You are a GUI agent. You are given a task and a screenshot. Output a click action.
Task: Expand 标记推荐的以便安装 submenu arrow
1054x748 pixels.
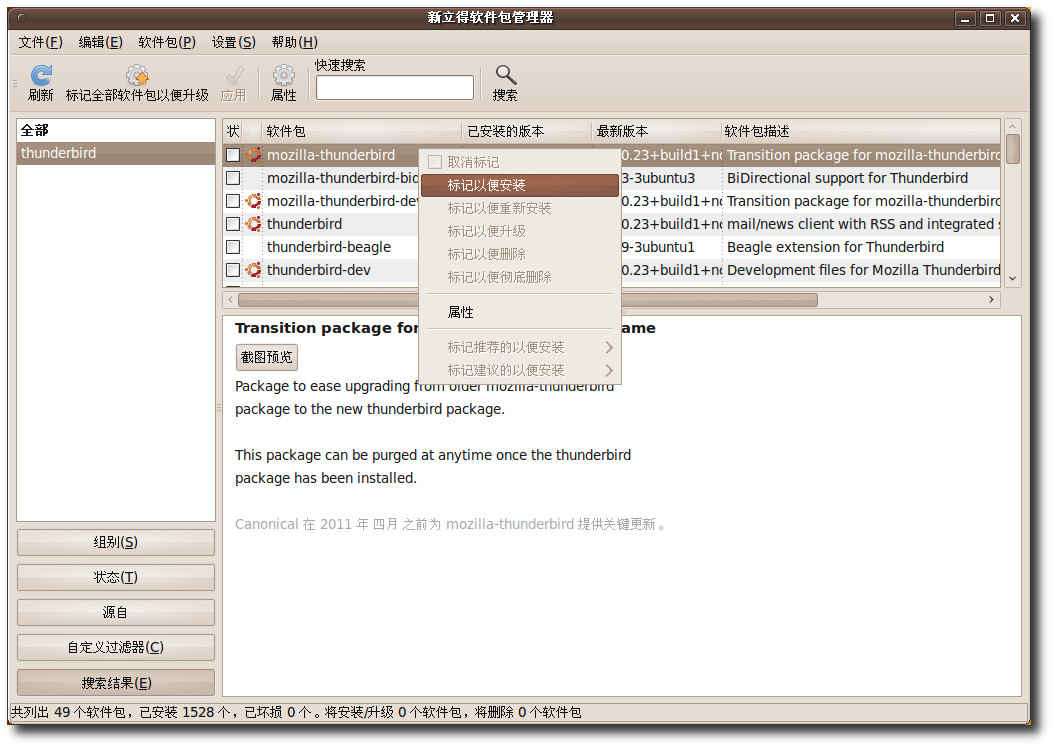pyautogui.click(x=608, y=347)
